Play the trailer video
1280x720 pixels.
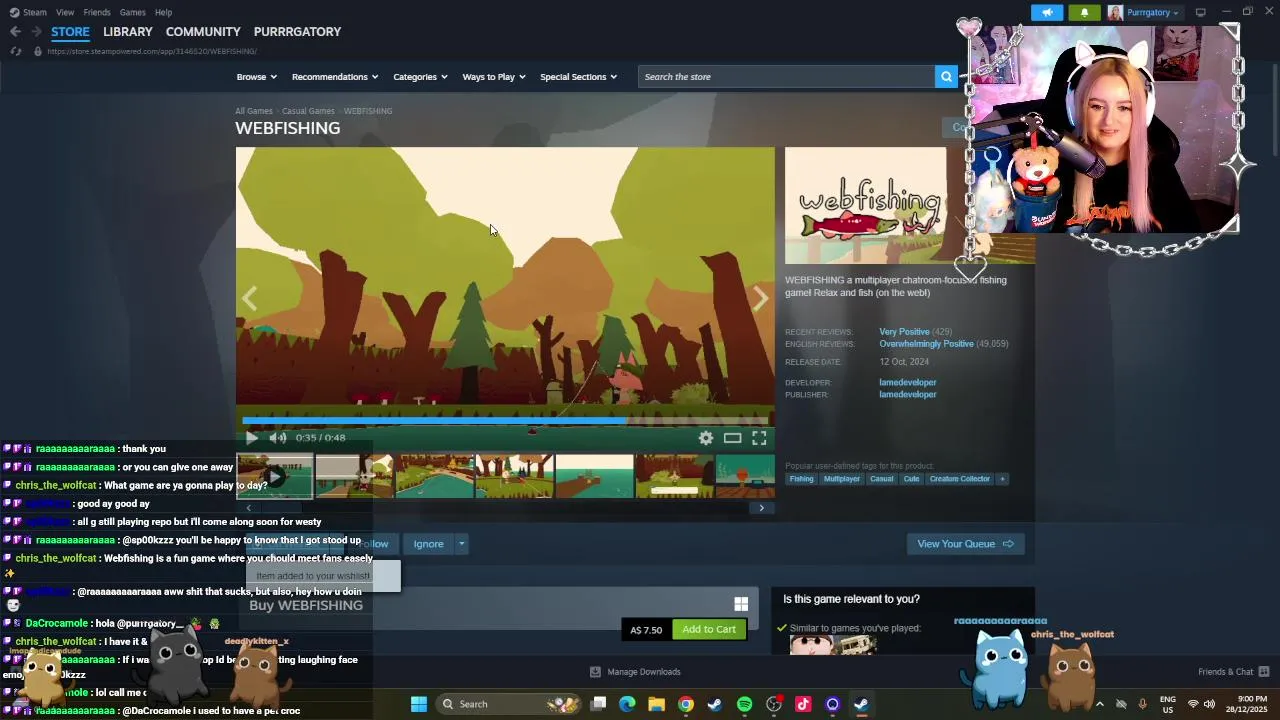[251, 437]
